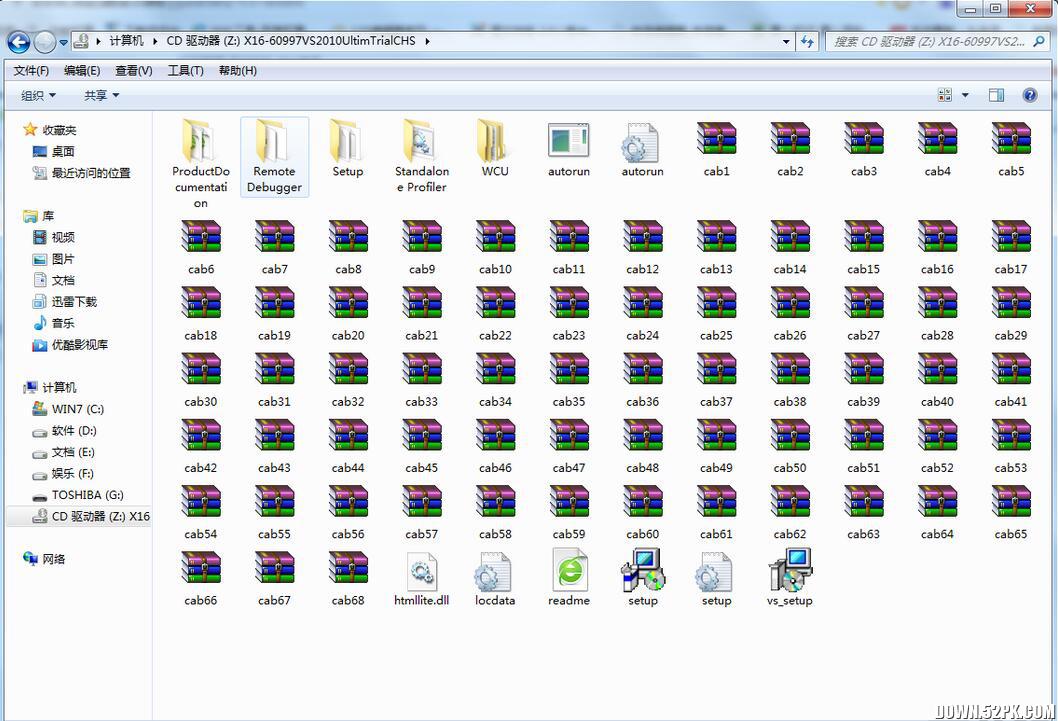The image size is (1058, 721).
Task: Select the autorun settings file with gear icon
Action: tap(642, 150)
